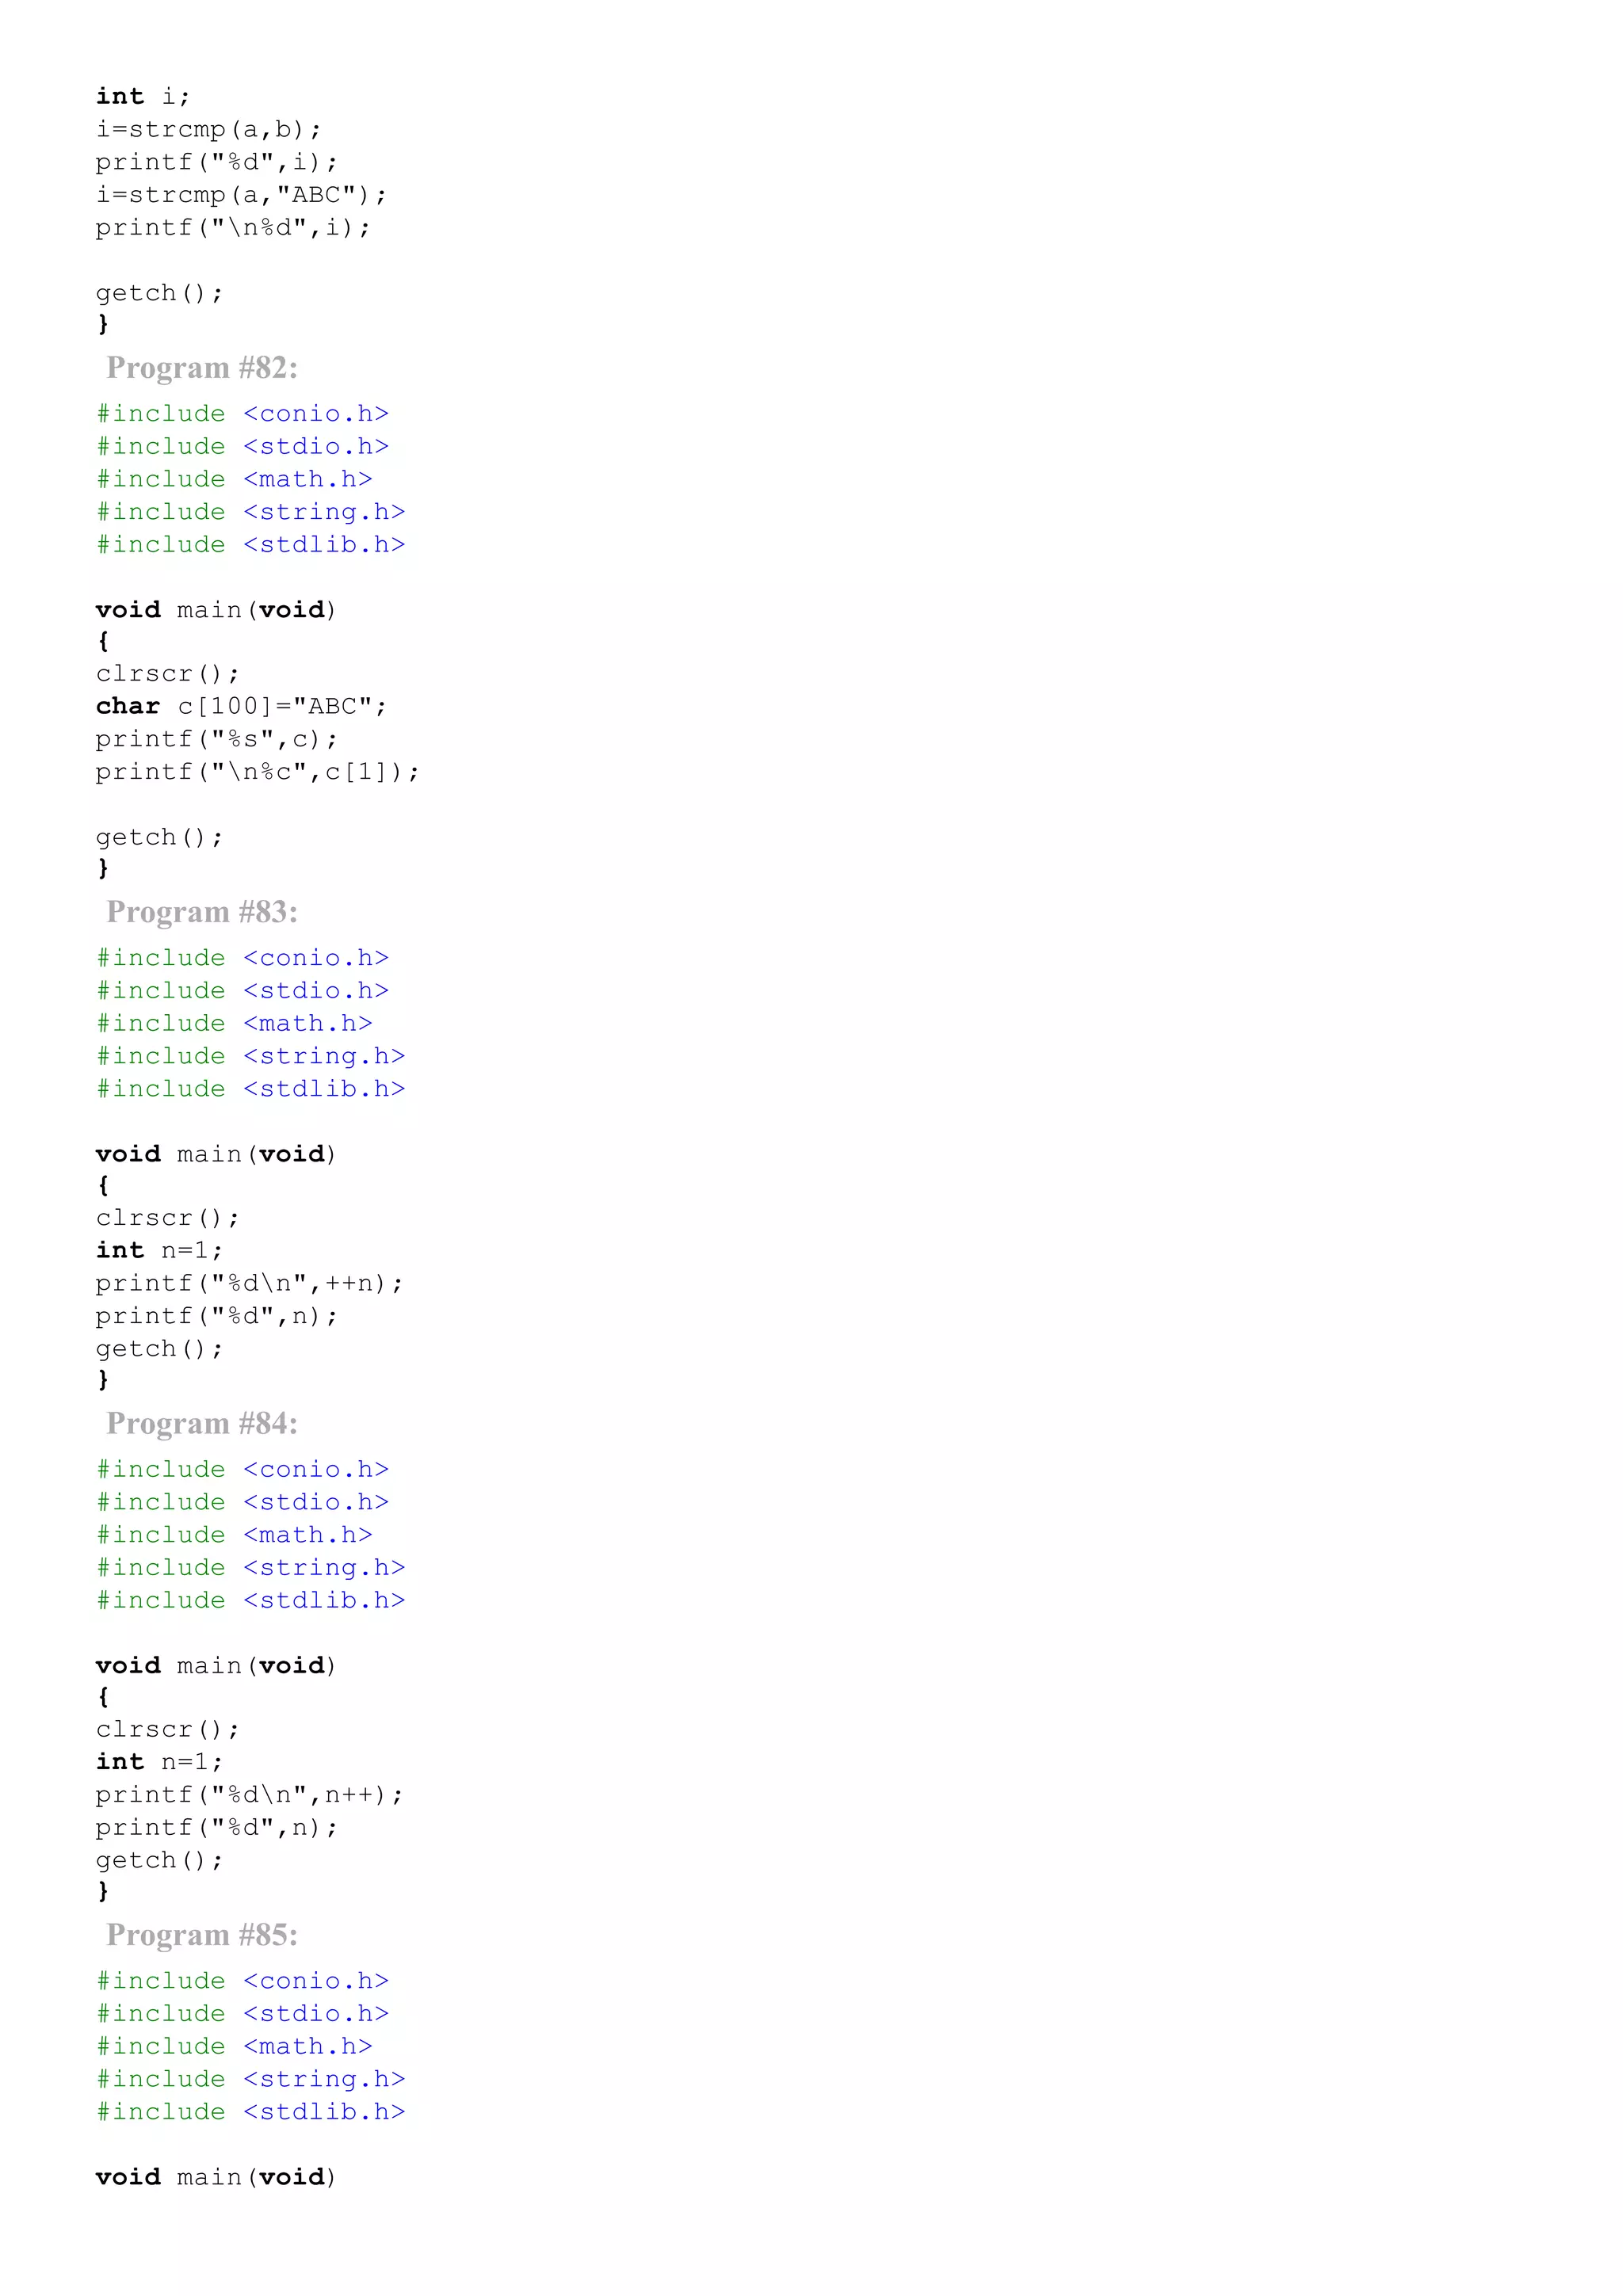Click 'printf("%d",n);' in Program #83
Image resolution: width=1623 pixels, height=2296 pixels.
[x=217, y=1317]
